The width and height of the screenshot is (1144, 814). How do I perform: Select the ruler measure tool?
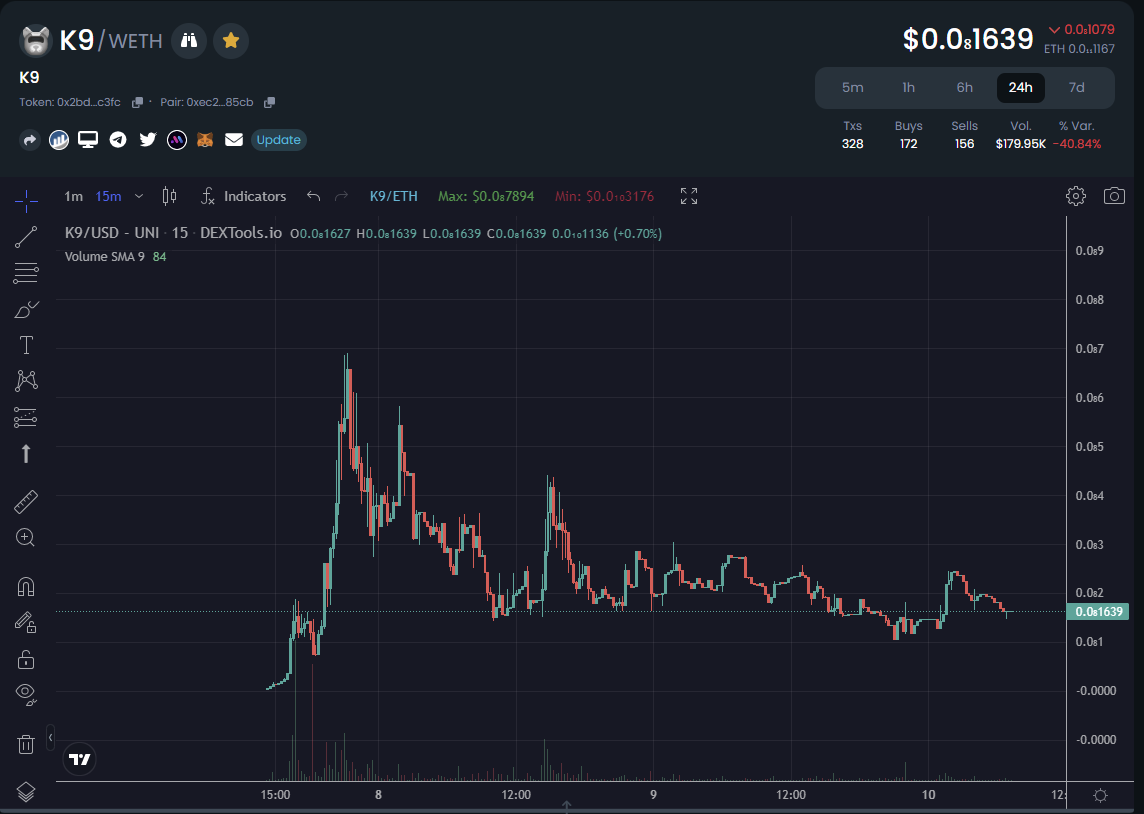pos(26,502)
